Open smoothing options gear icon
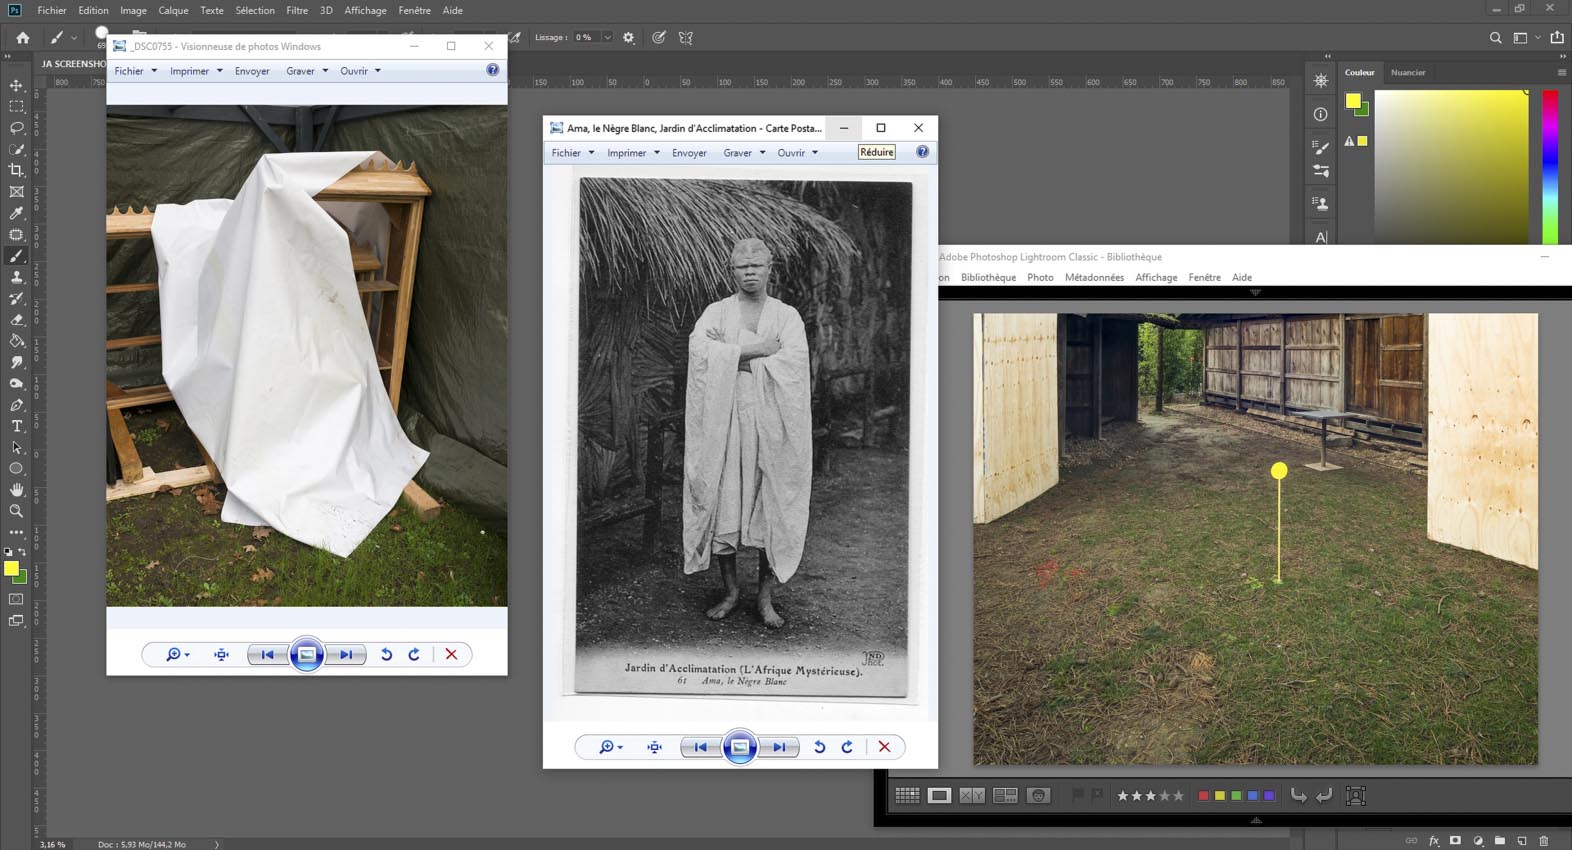This screenshot has height=850, width=1572. click(x=628, y=38)
